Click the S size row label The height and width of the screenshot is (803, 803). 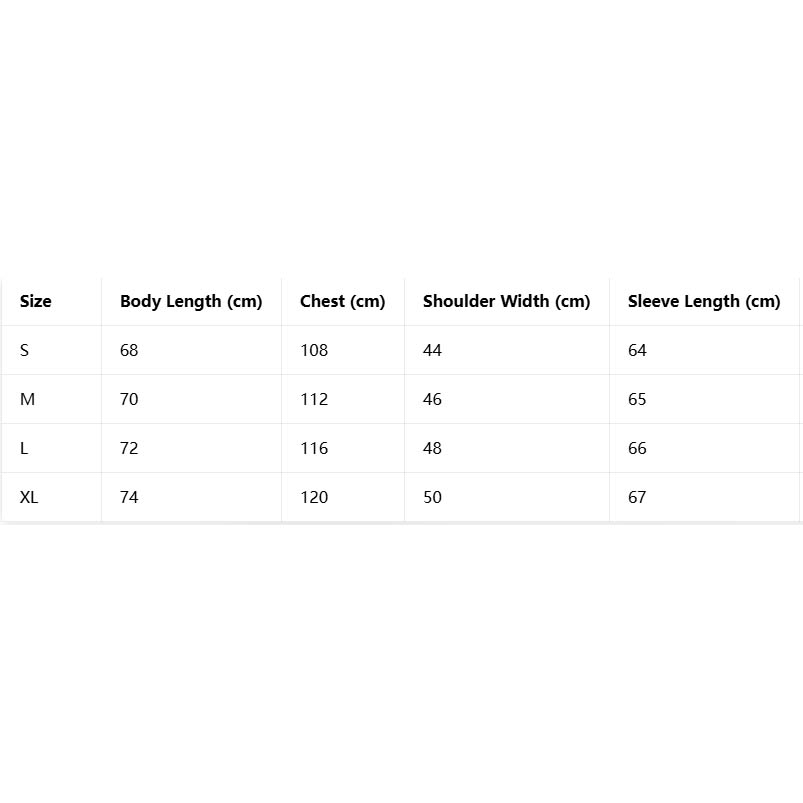[x=25, y=350]
